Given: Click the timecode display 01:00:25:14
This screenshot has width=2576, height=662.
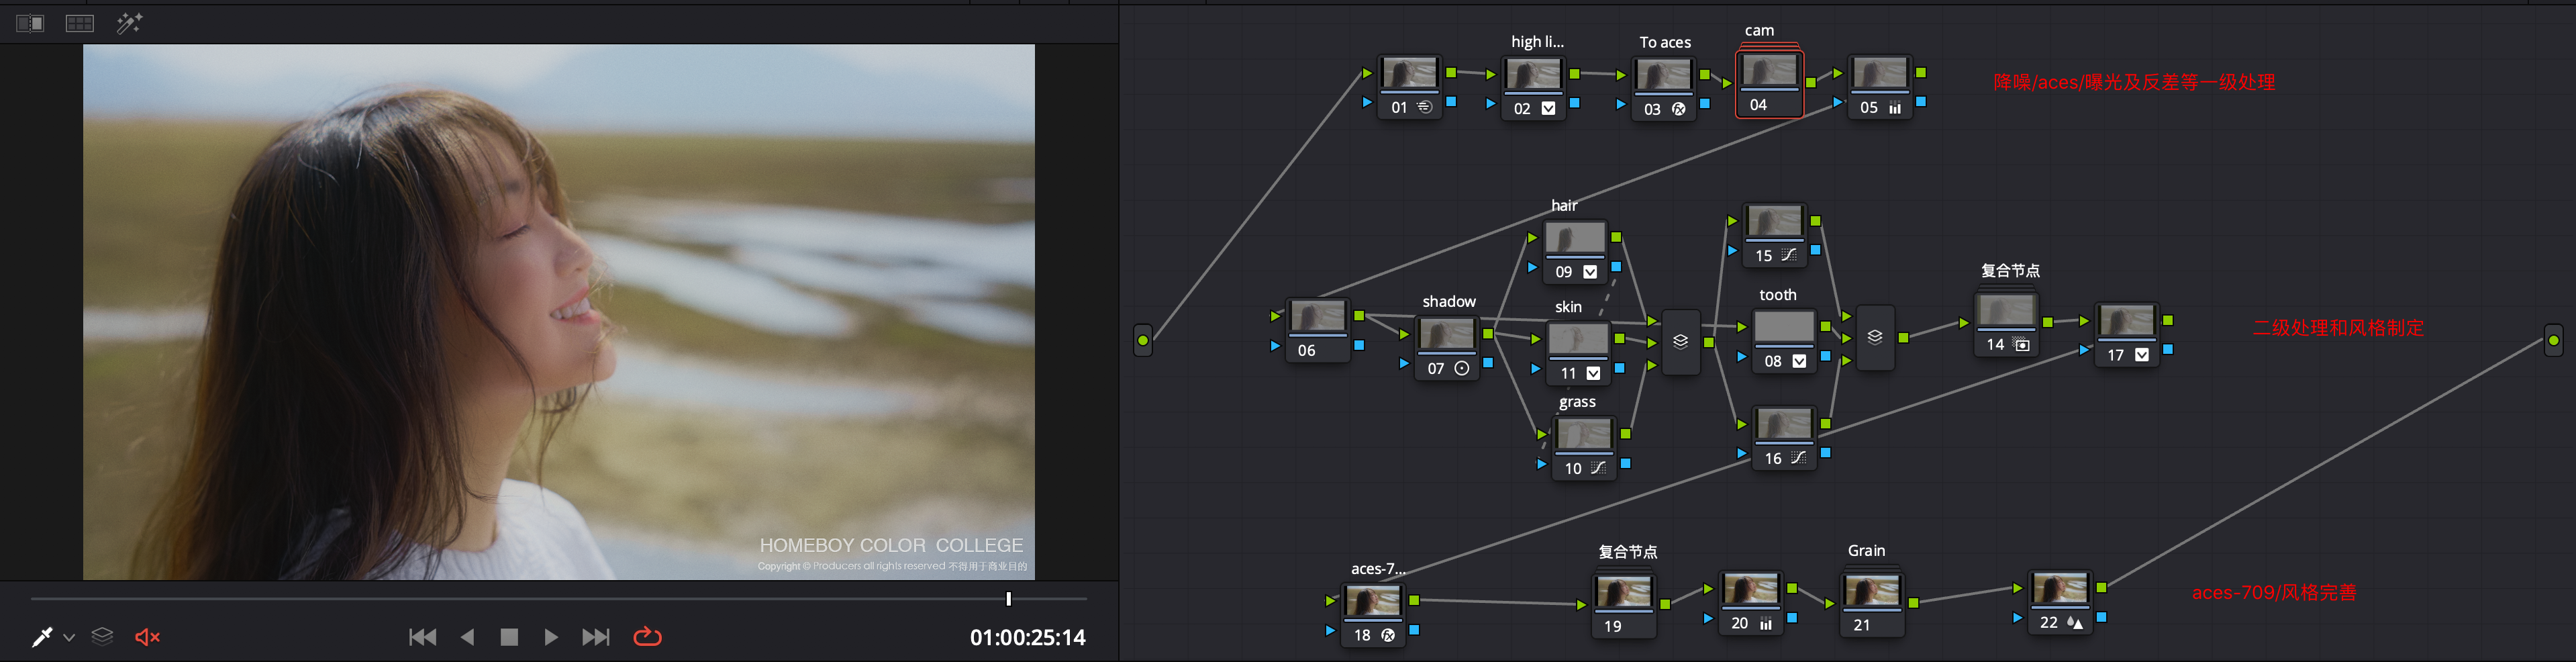Looking at the screenshot, I should (x=1027, y=637).
